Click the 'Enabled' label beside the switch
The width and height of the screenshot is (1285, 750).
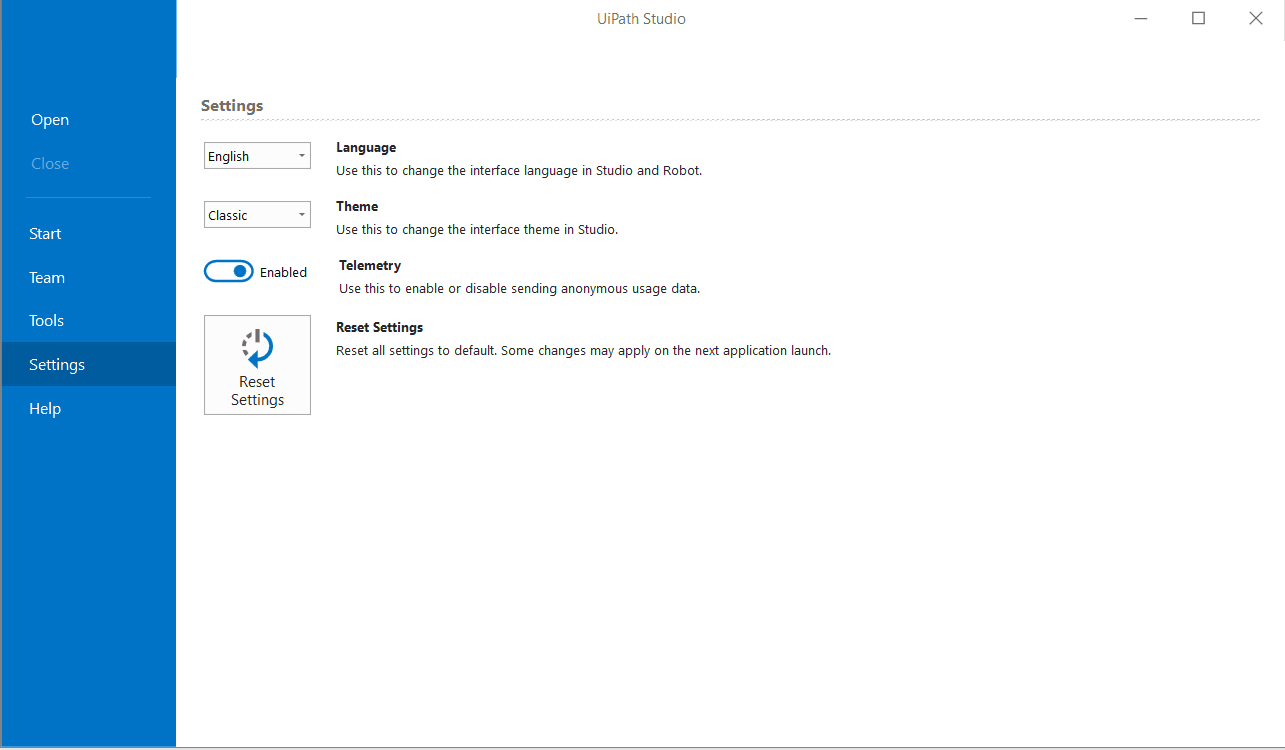[x=283, y=273]
